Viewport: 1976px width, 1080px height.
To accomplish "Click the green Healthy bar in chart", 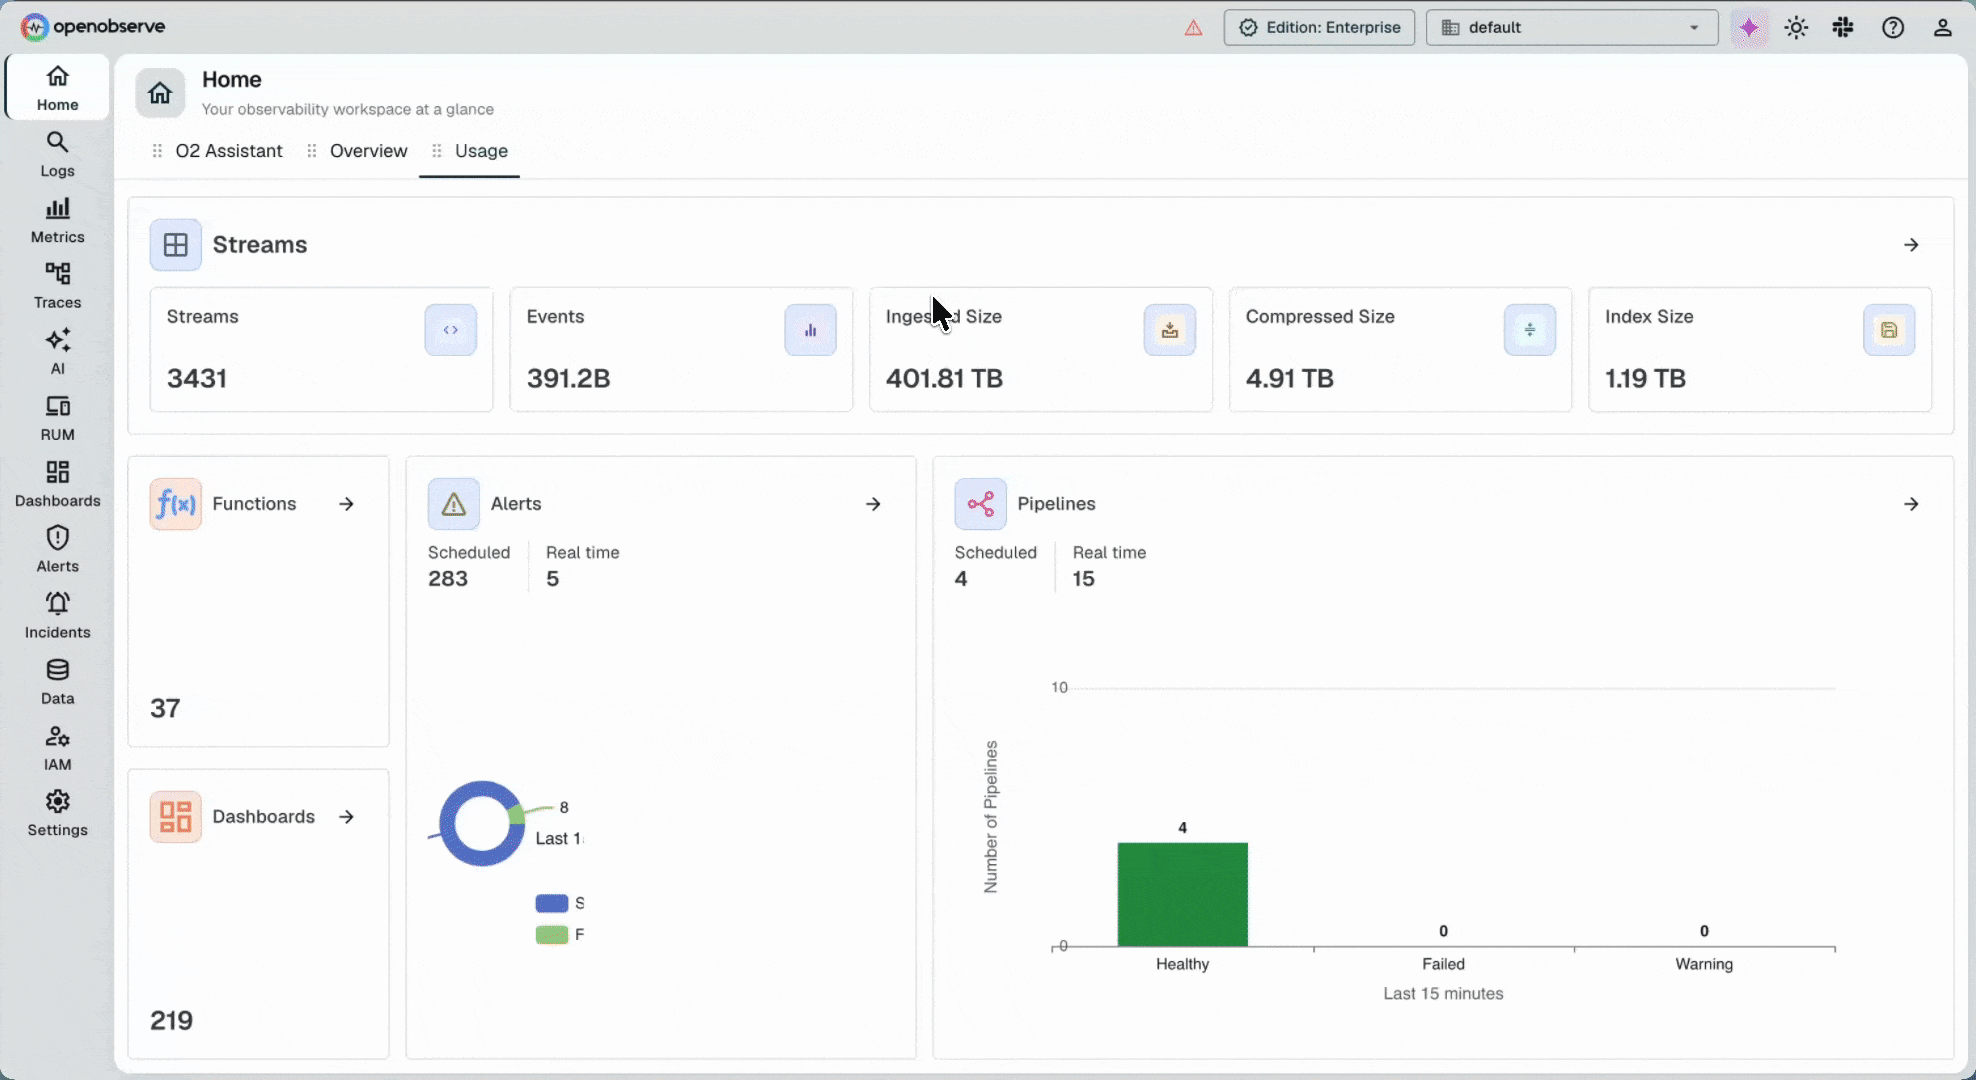I will (1182, 894).
